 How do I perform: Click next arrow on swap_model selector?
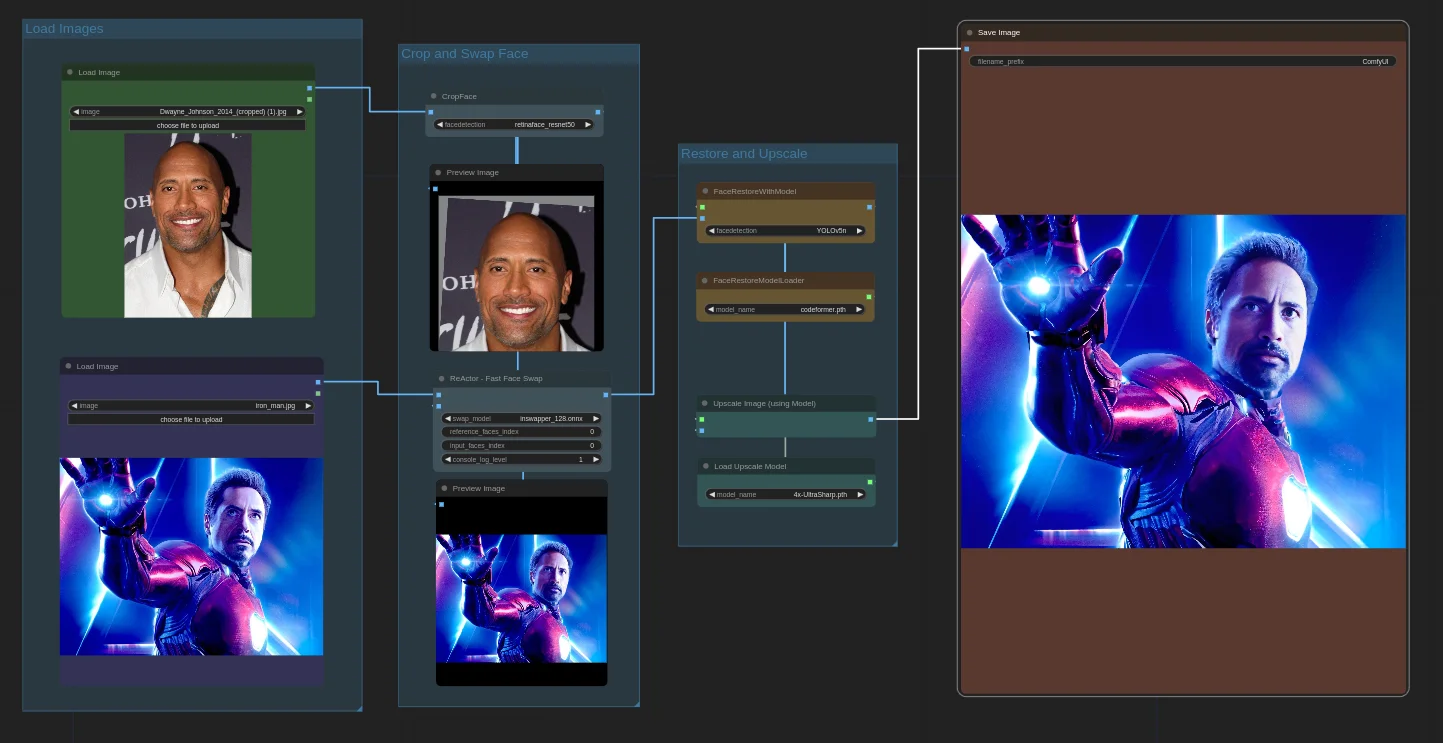click(596, 418)
